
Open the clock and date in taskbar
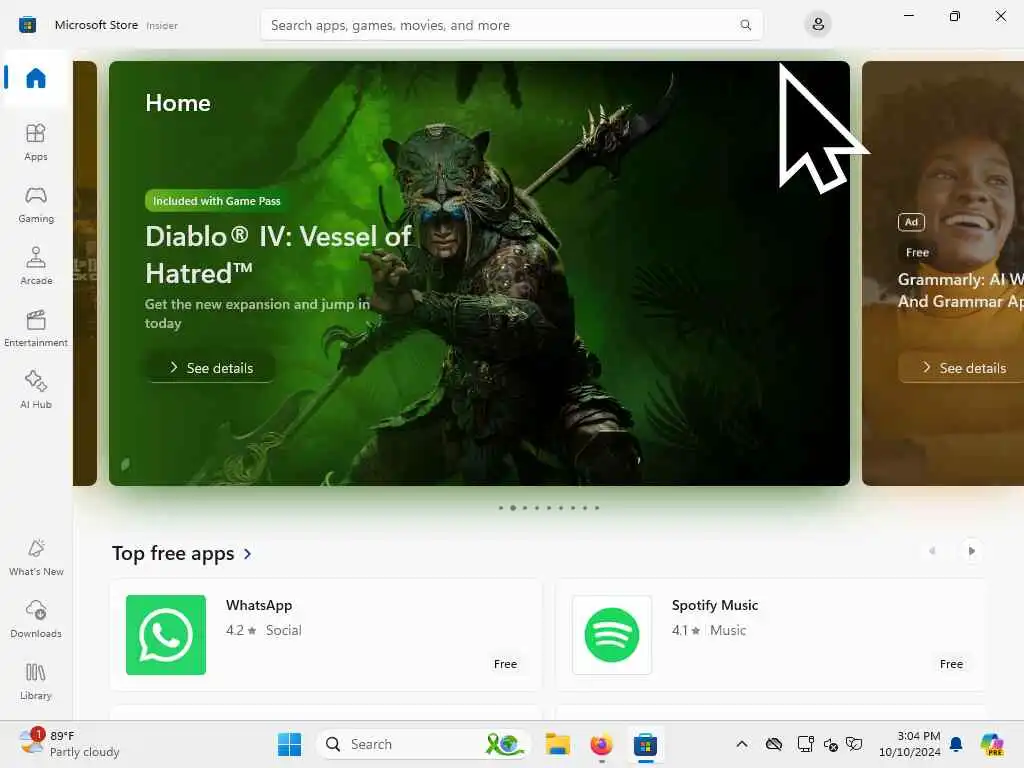coord(910,744)
